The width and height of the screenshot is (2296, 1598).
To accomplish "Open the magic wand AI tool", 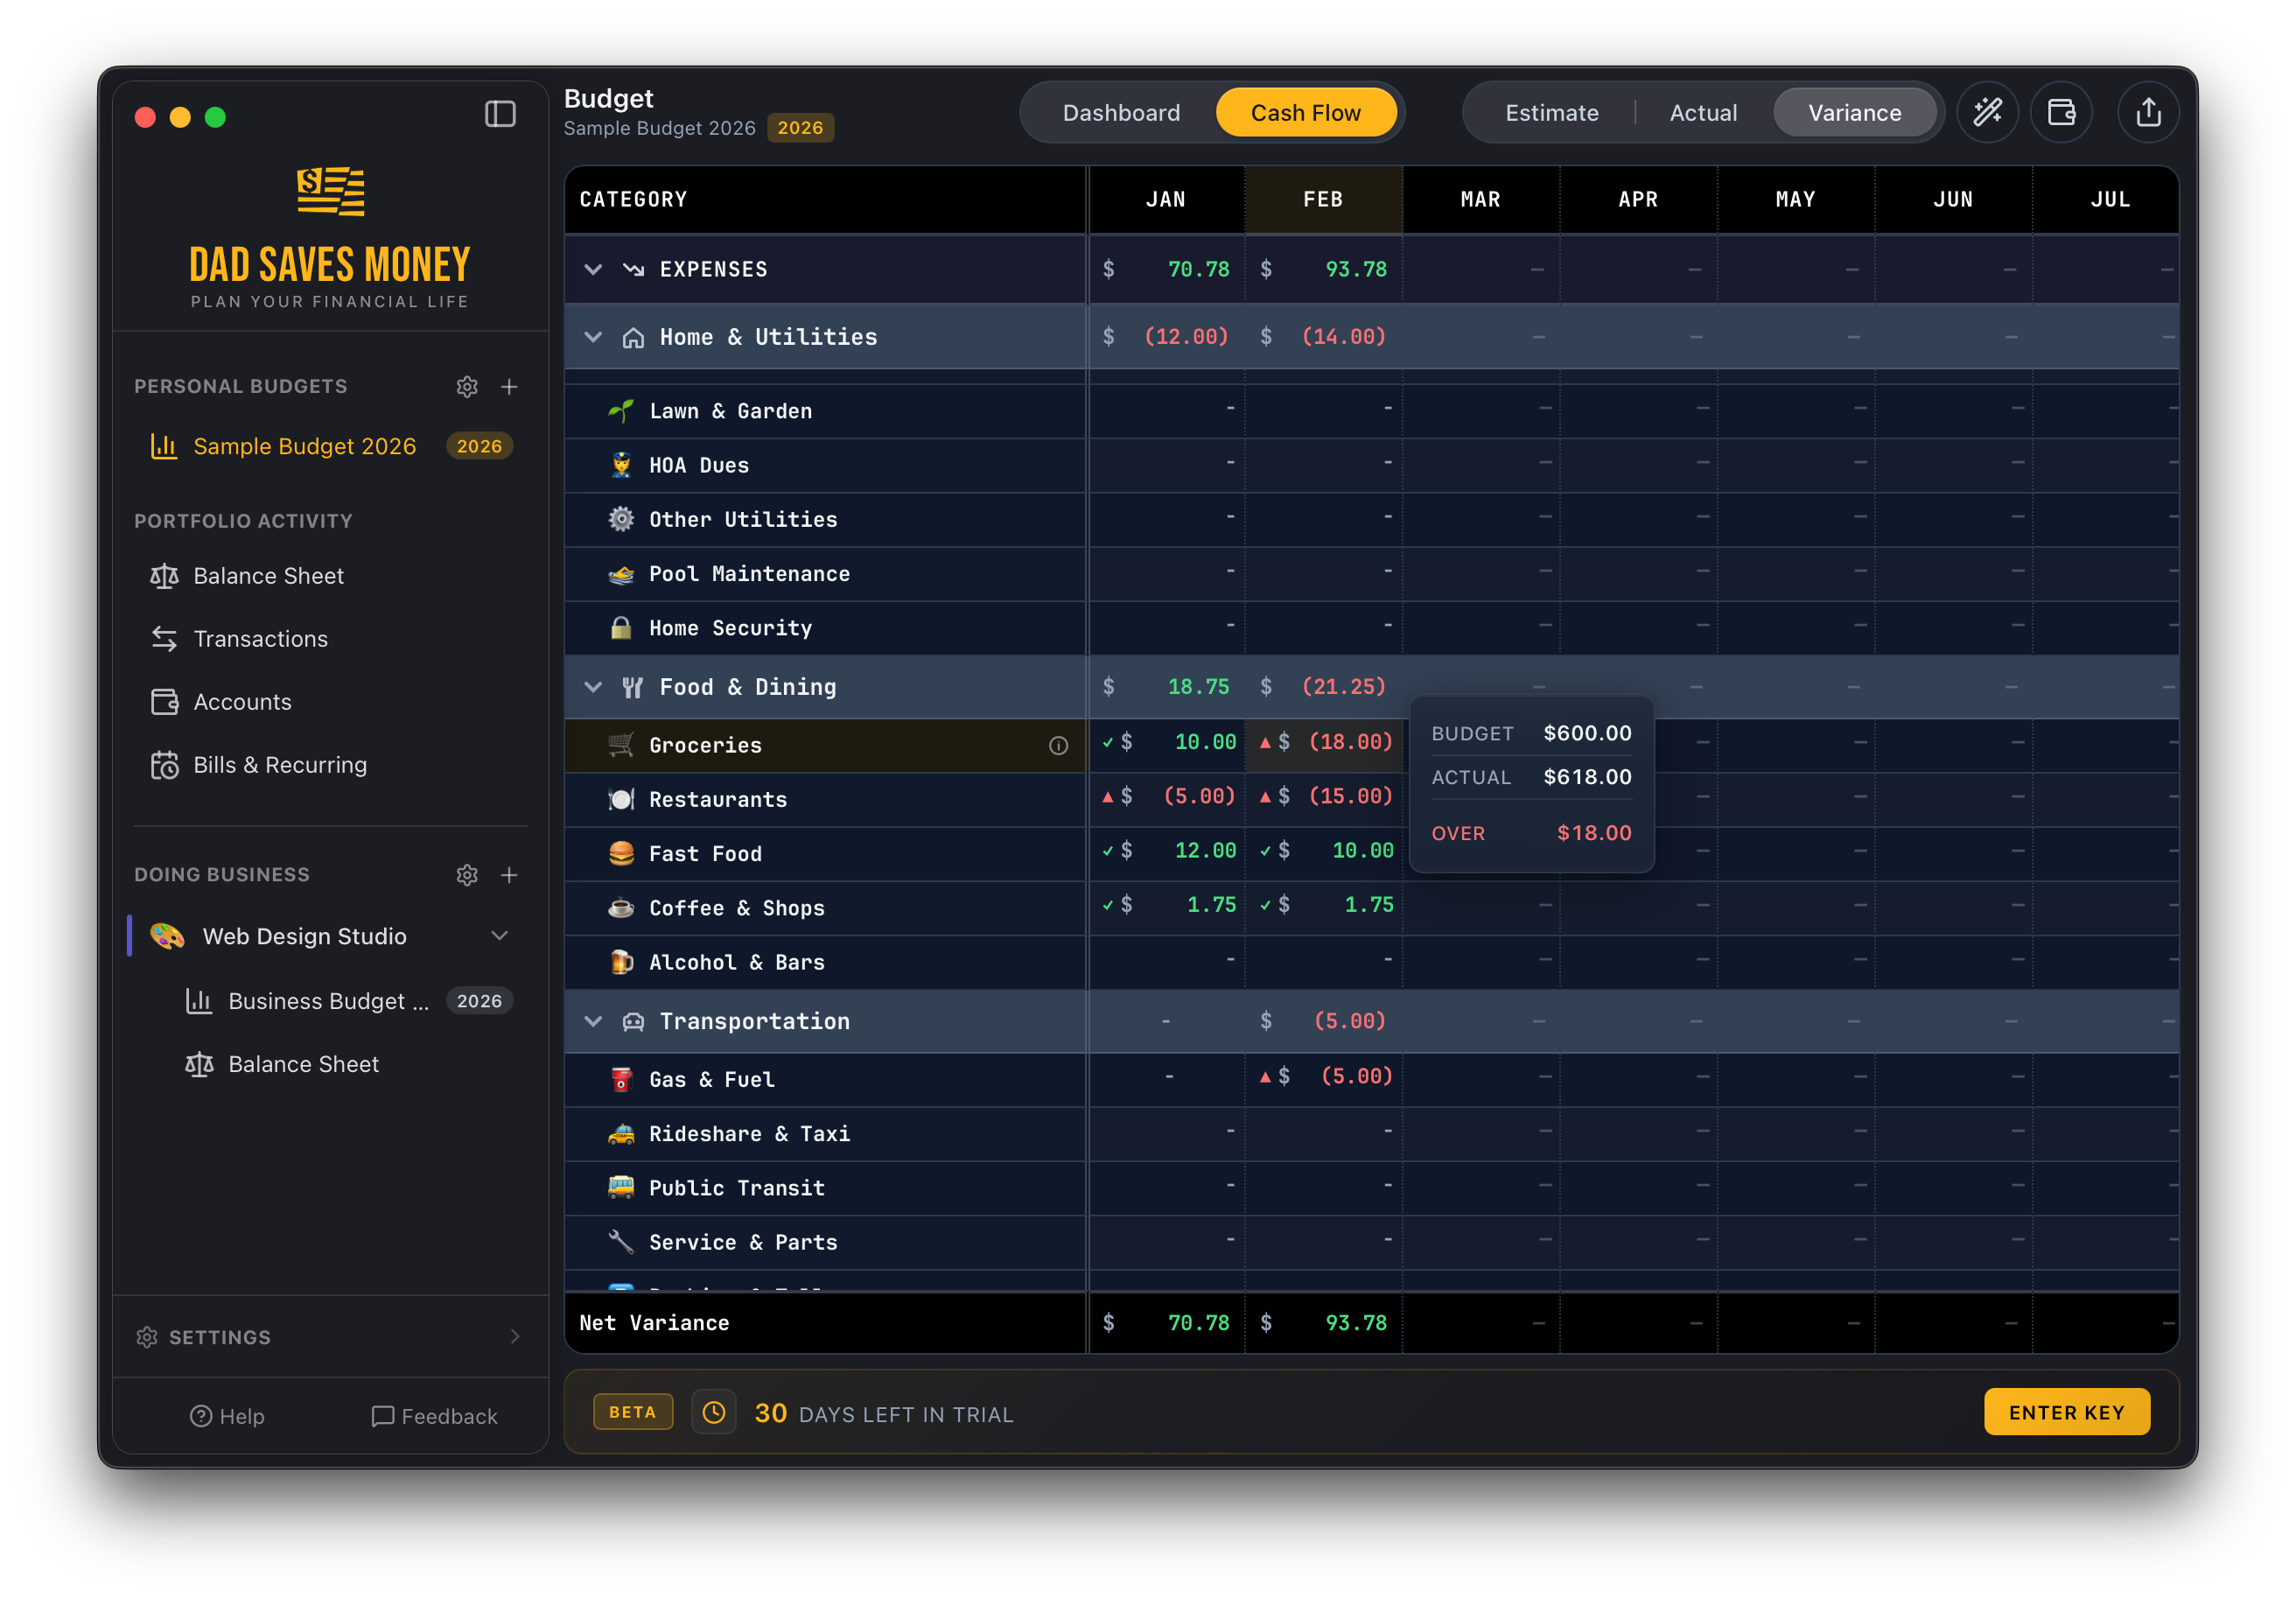I will point(1988,112).
